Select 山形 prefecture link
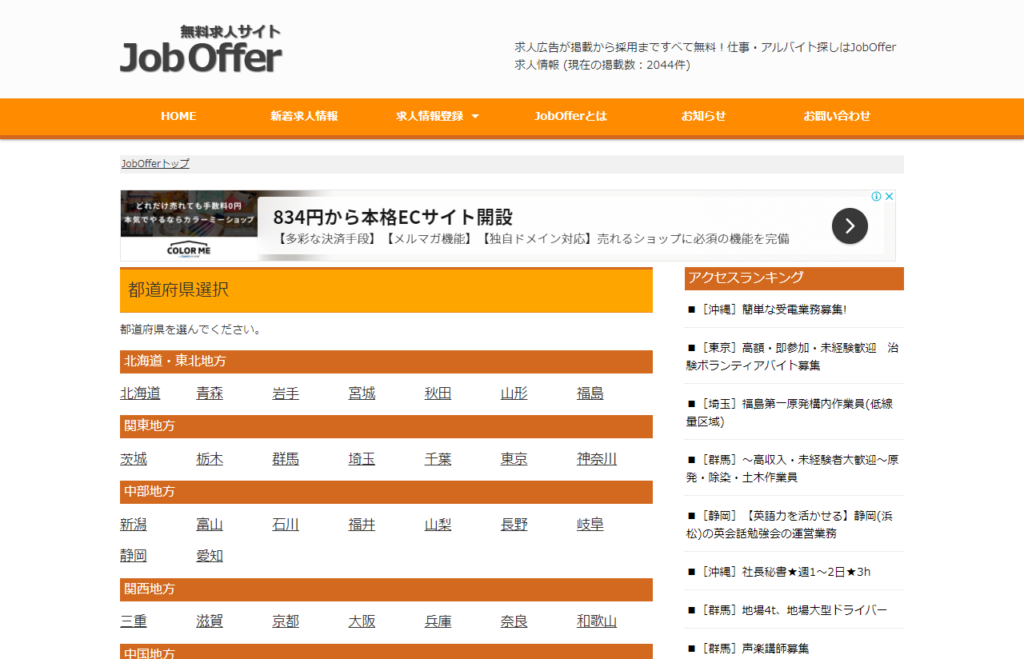1024x659 pixels. [x=514, y=393]
